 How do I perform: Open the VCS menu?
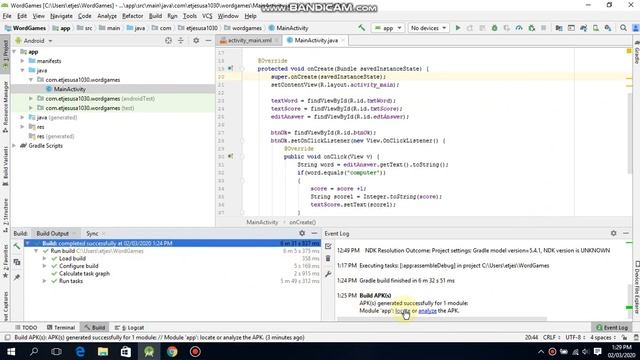(x=207, y=16)
